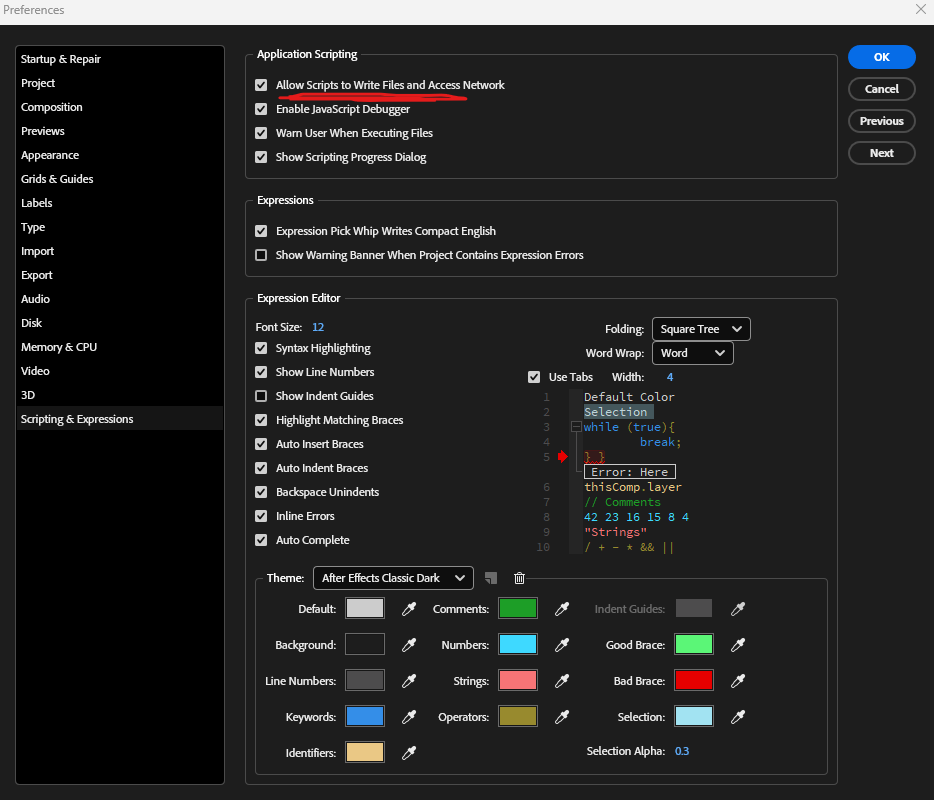Click the Good Brace green swatch
934x800 pixels.
pos(694,644)
